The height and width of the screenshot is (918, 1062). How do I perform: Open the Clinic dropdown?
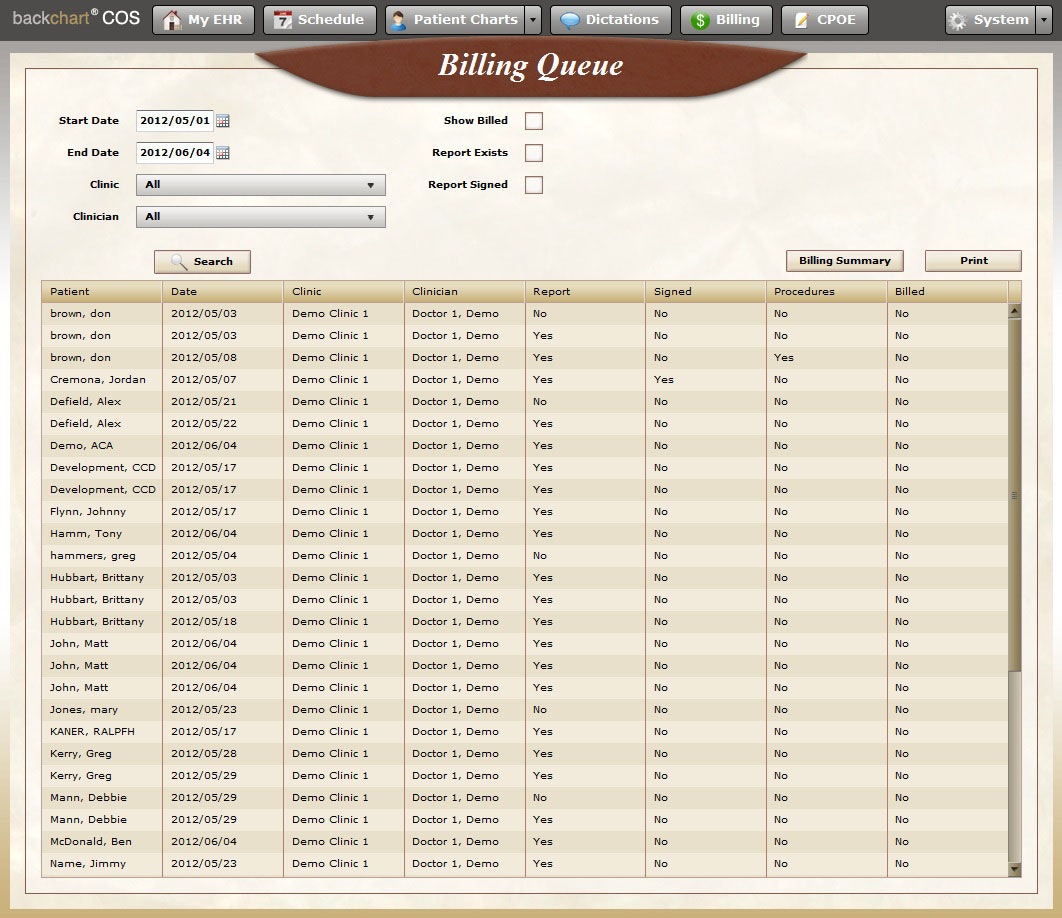260,185
